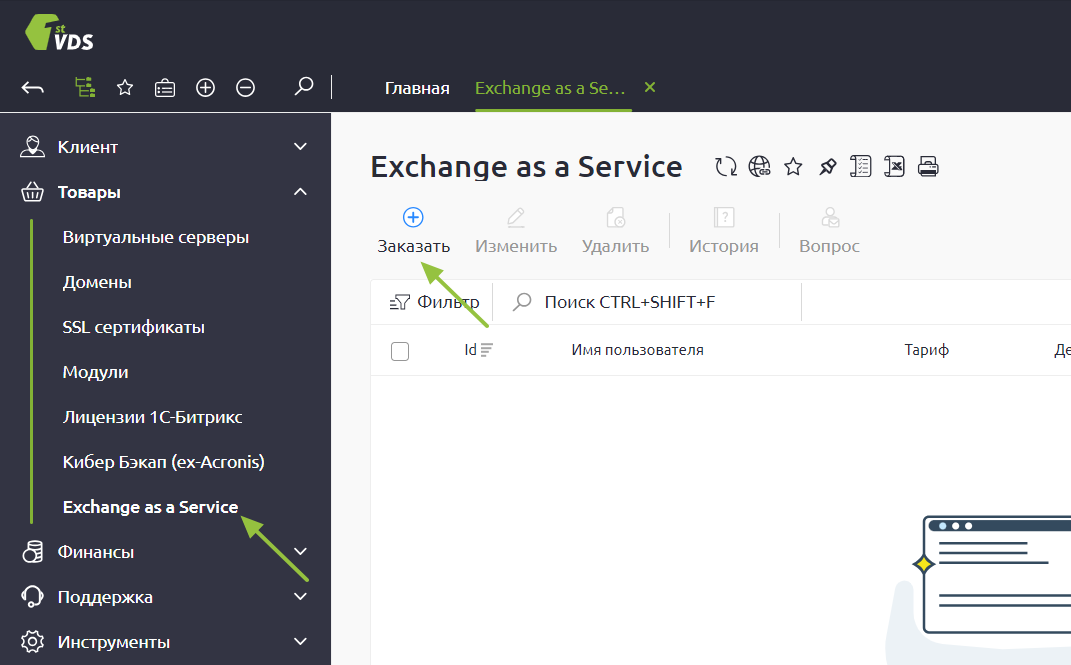Open Домены in sidebar
The height and width of the screenshot is (665, 1071).
pos(97,282)
